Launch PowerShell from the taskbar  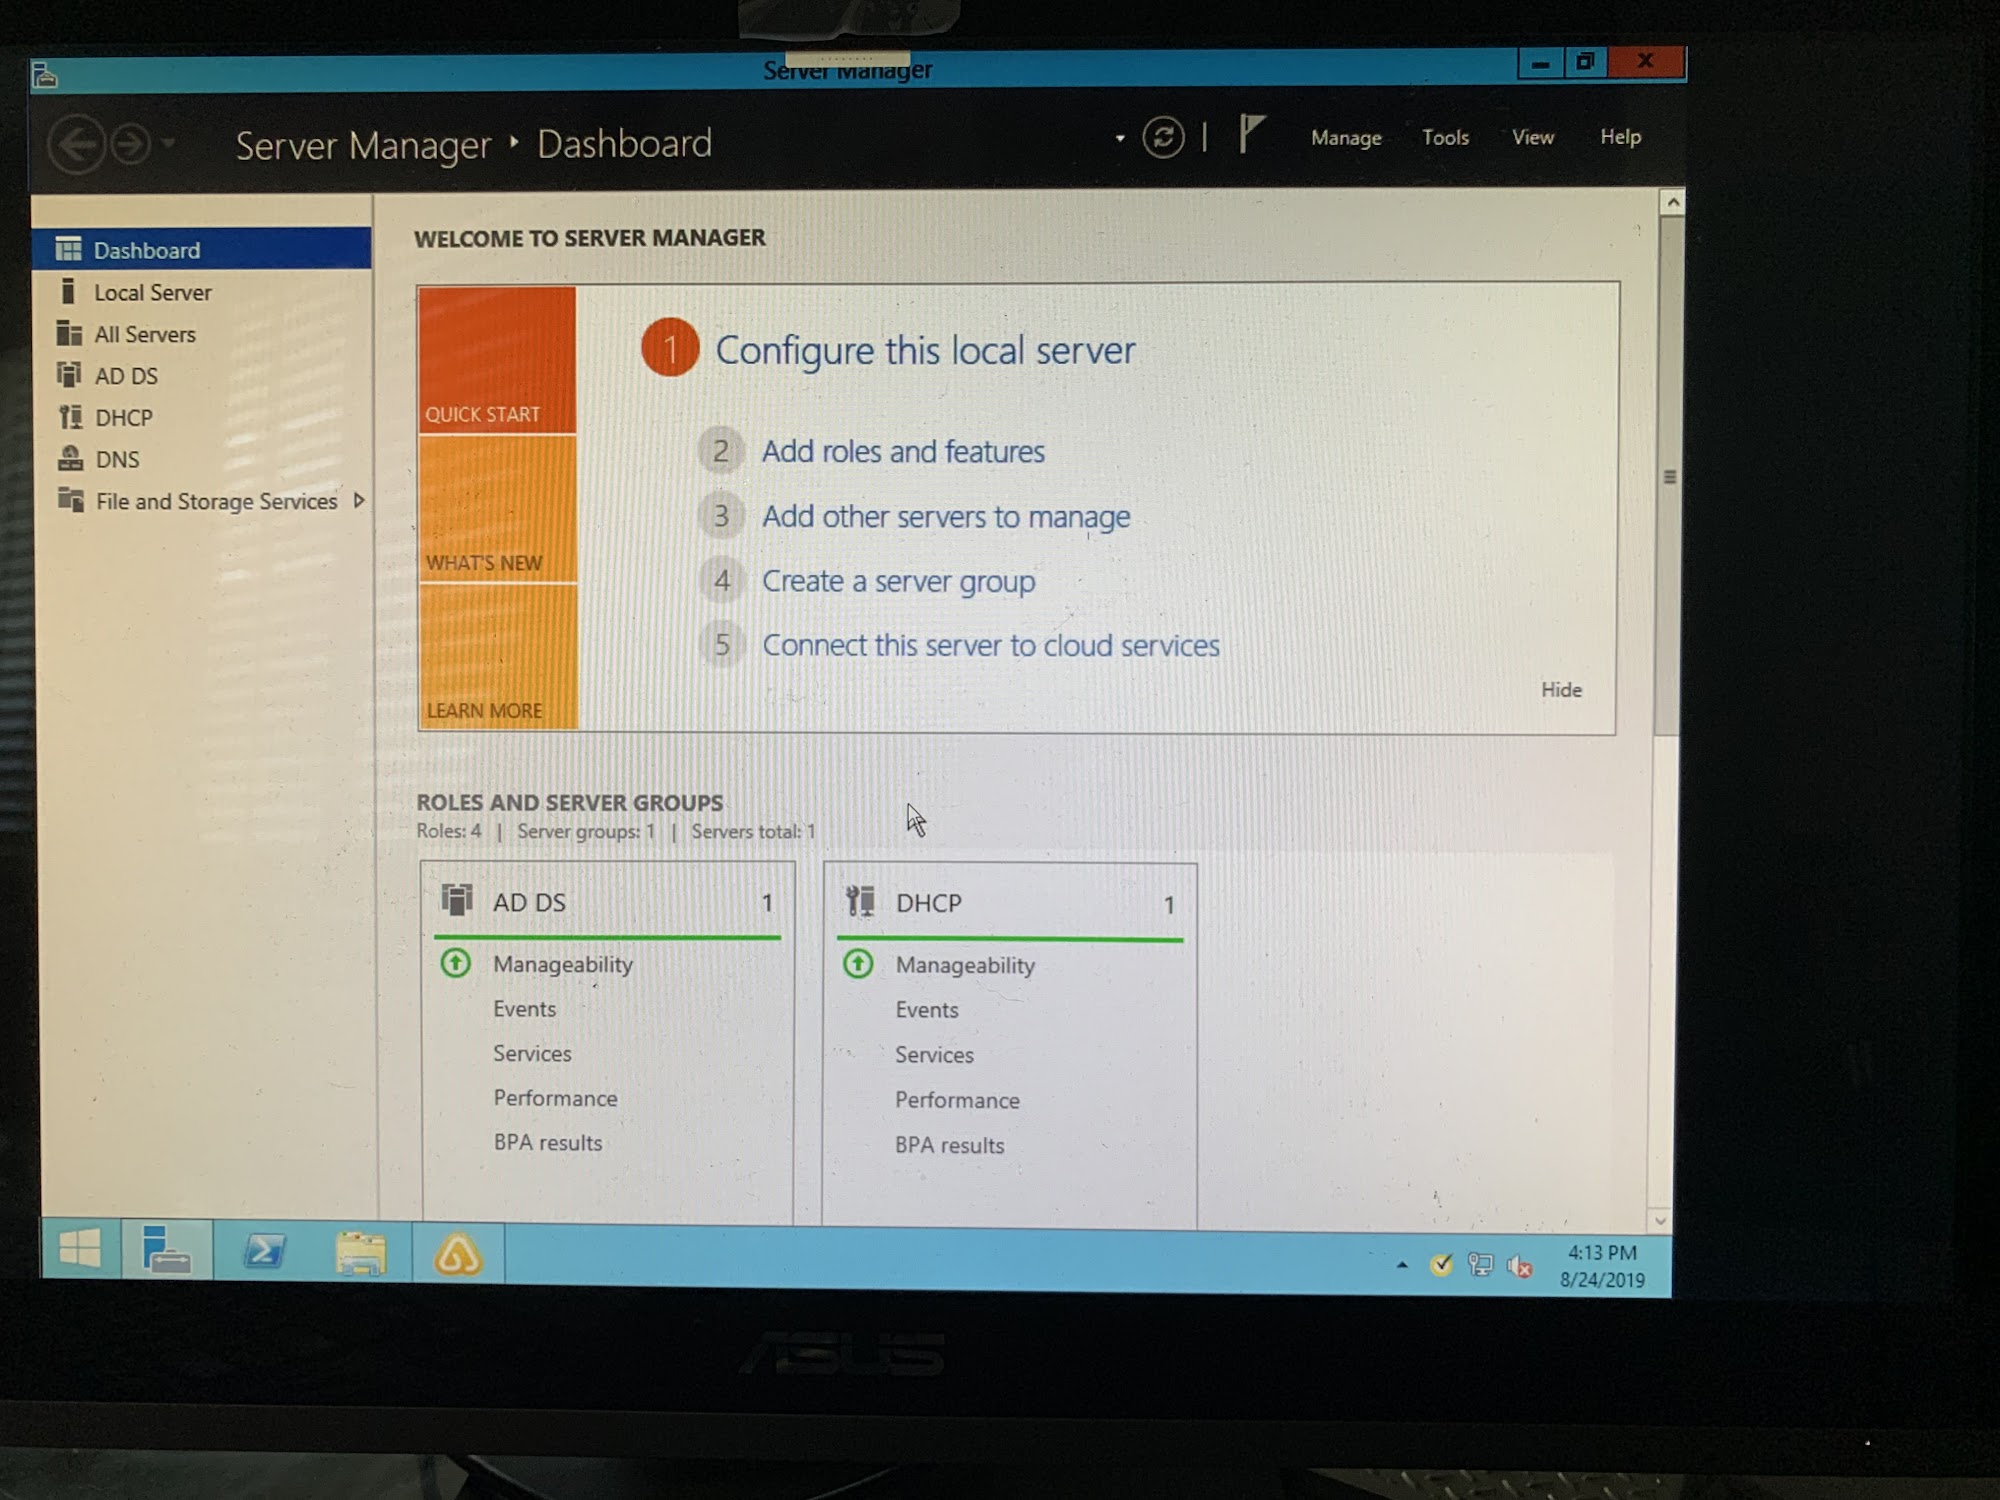[265, 1251]
